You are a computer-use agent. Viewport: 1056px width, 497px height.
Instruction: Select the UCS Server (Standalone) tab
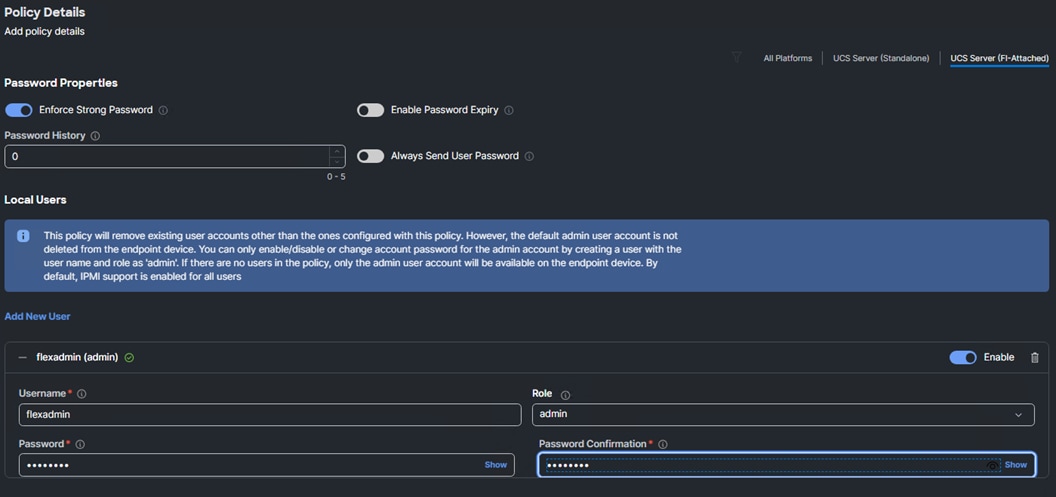point(881,58)
